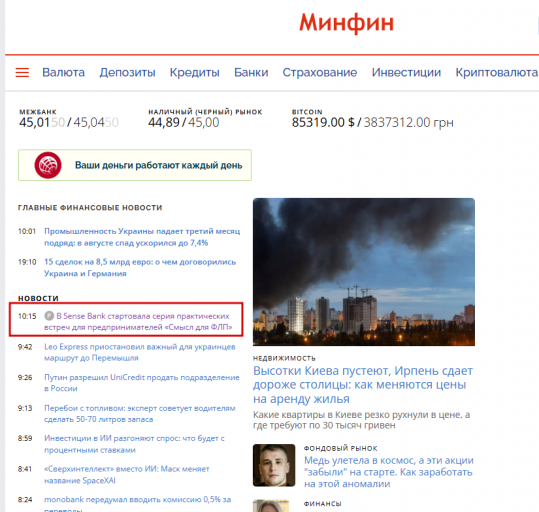
Task: Open 'Инвестиции в ИИ разгоняют спрос' link
Action: tap(134, 444)
